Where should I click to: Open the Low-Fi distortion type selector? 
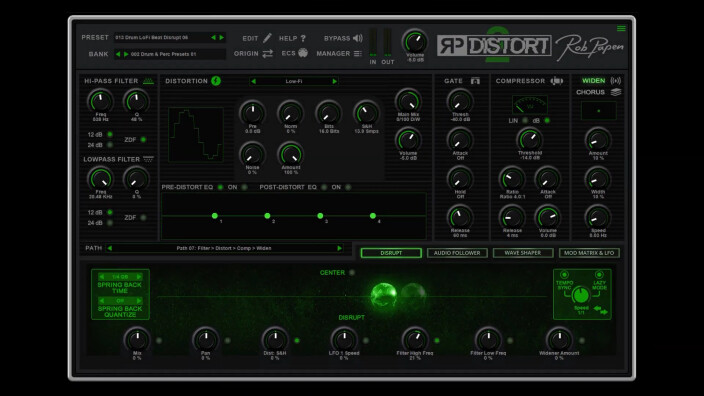(x=294, y=81)
